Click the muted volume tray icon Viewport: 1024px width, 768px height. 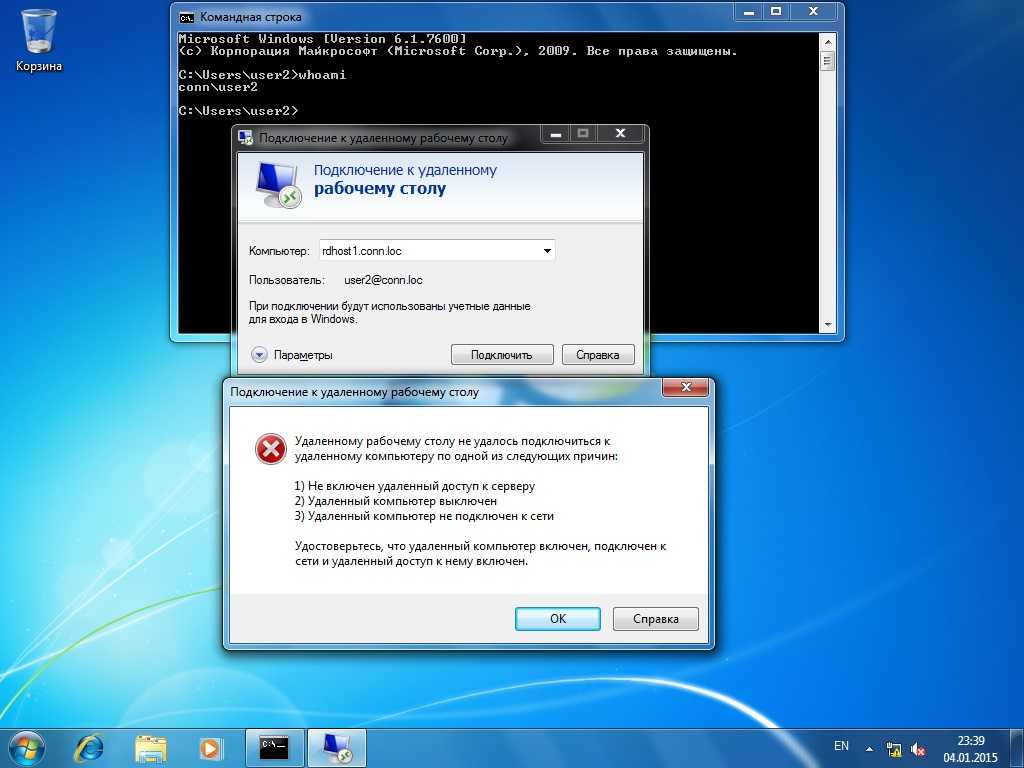click(918, 749)
